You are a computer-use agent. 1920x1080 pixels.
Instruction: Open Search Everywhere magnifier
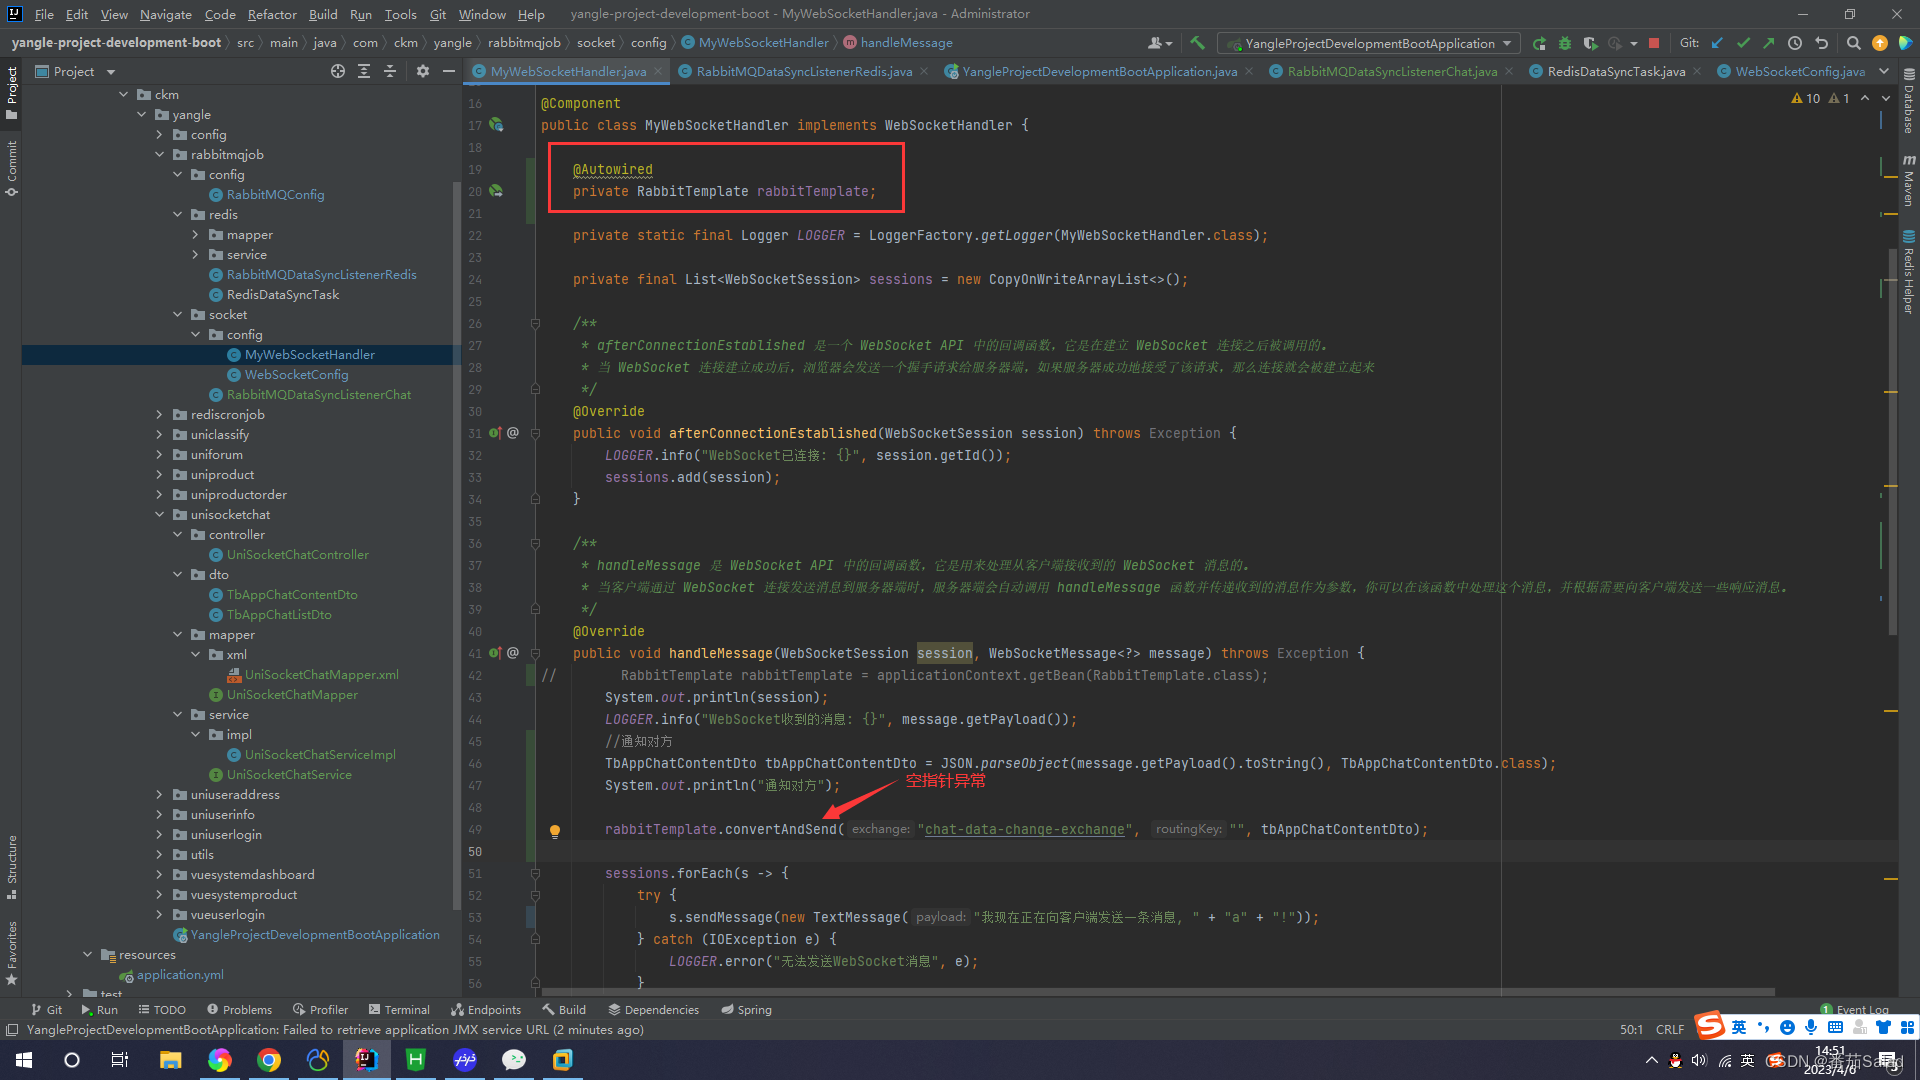point(1853,43)
